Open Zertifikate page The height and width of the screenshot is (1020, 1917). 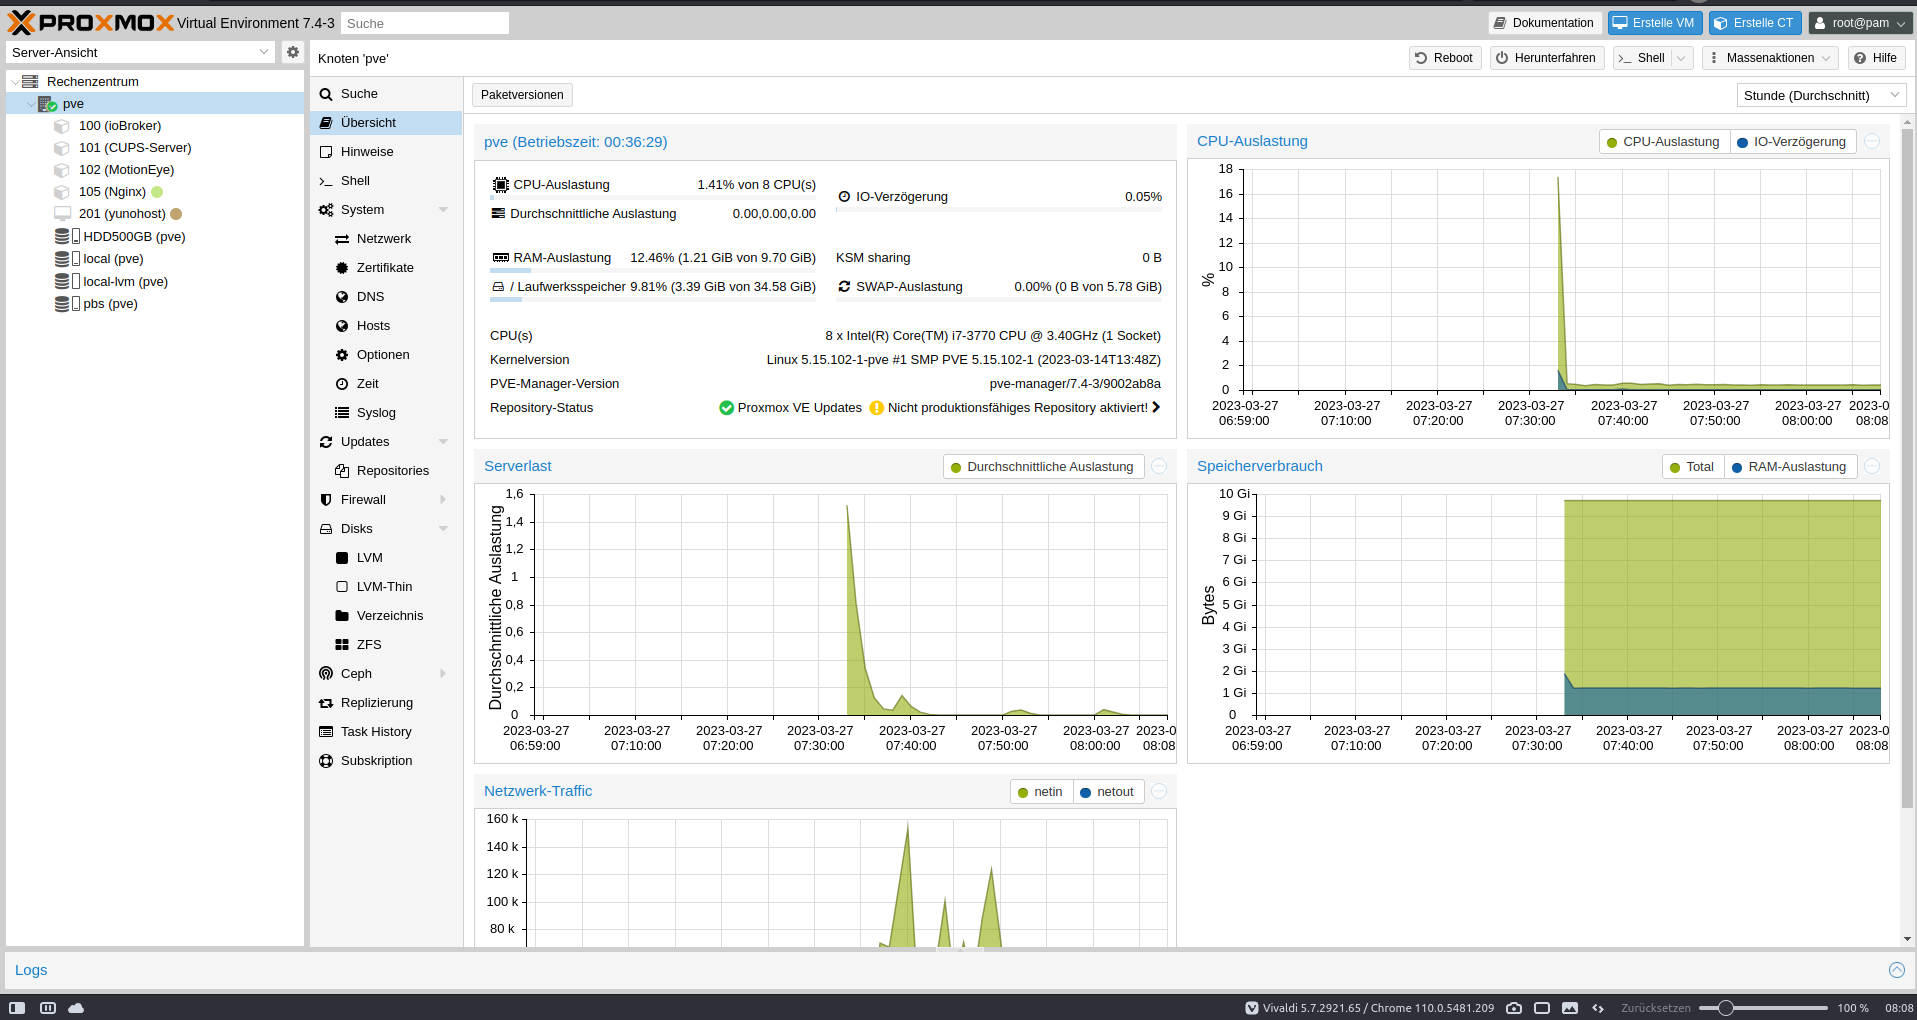(386, 268)
